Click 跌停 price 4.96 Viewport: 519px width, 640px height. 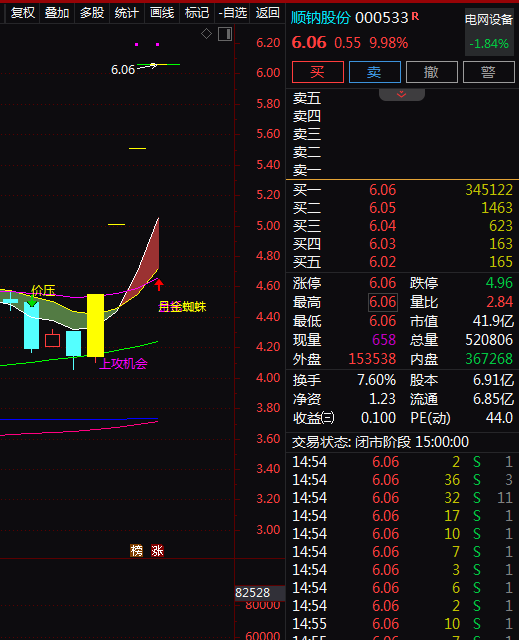[x=499, y=283]
